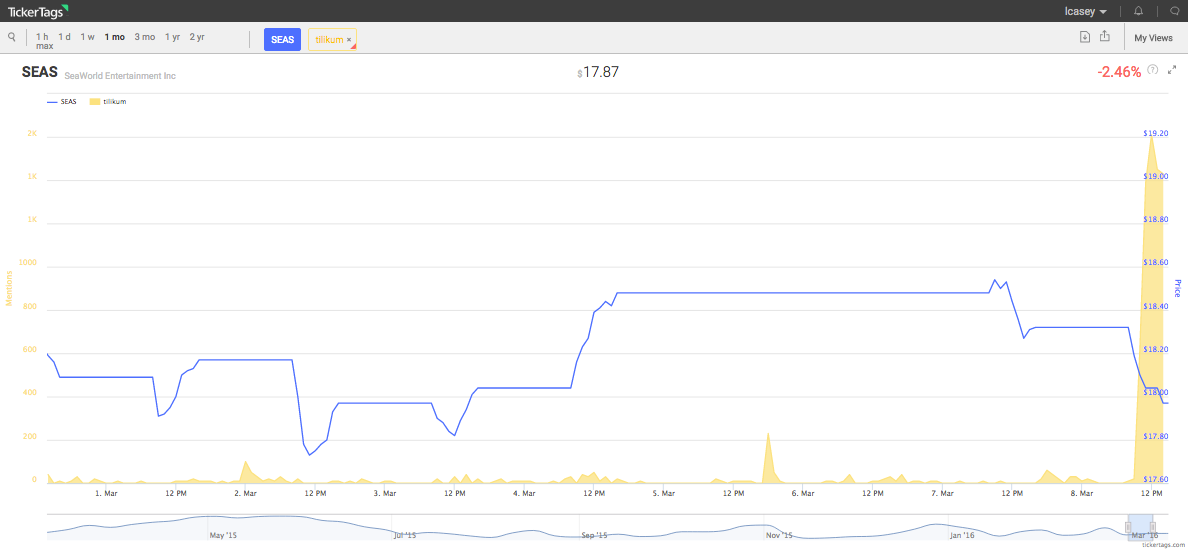Select the 1 yr time range
Viewport: 1188px width, 556px height.
point(173,36)
